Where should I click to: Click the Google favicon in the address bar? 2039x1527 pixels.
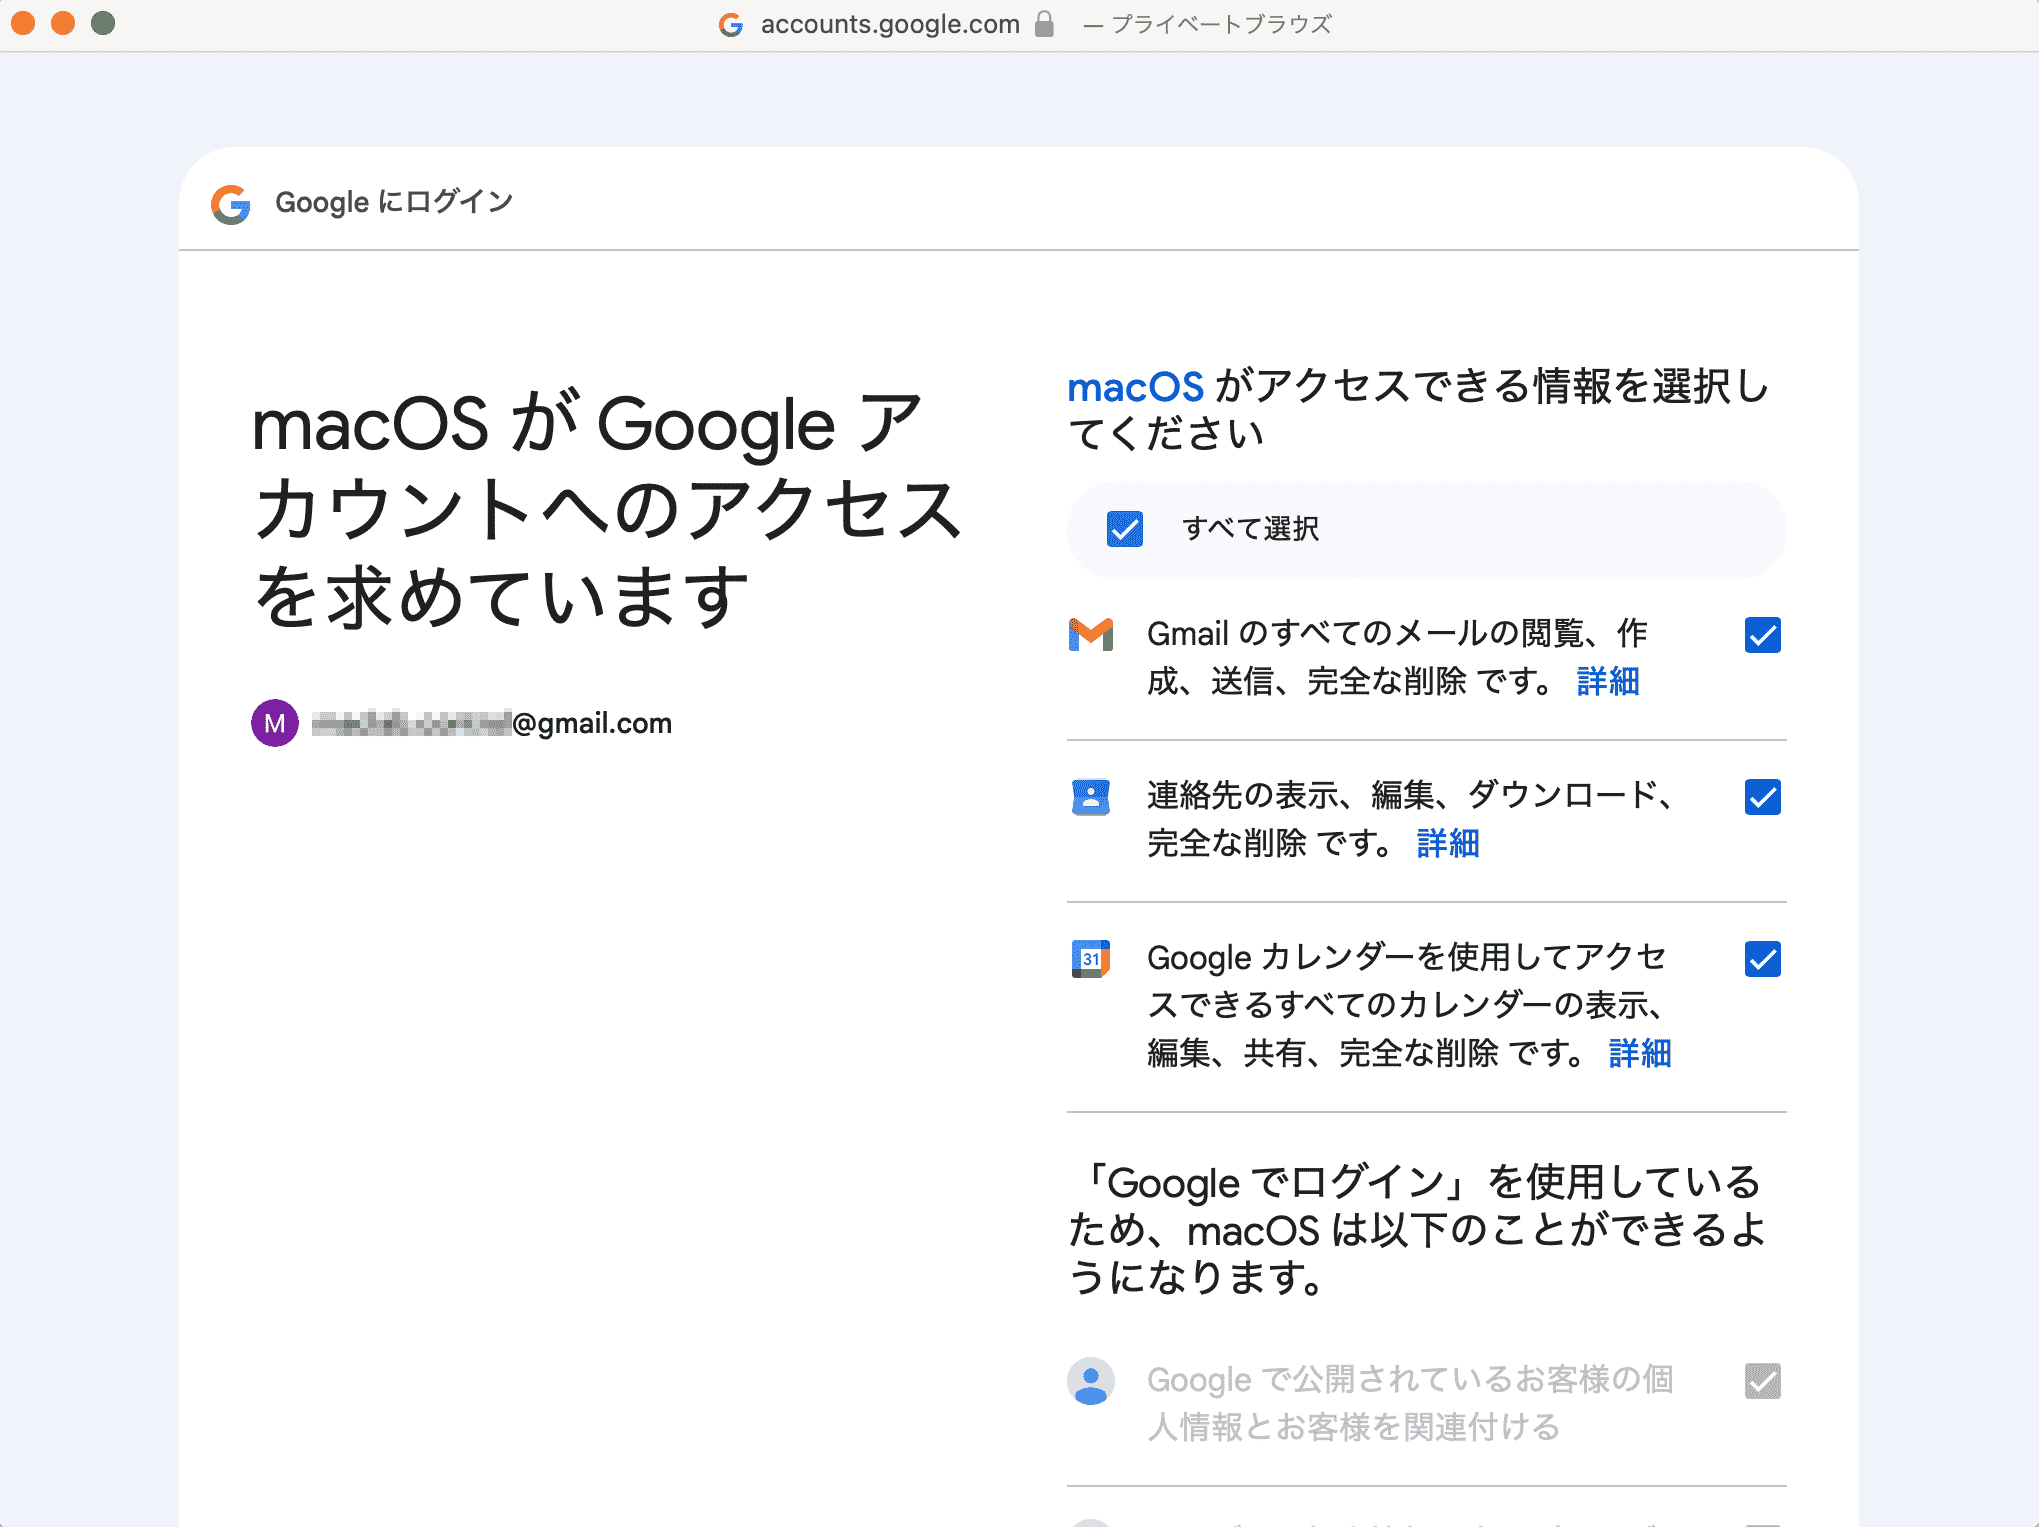pos(731,25)
